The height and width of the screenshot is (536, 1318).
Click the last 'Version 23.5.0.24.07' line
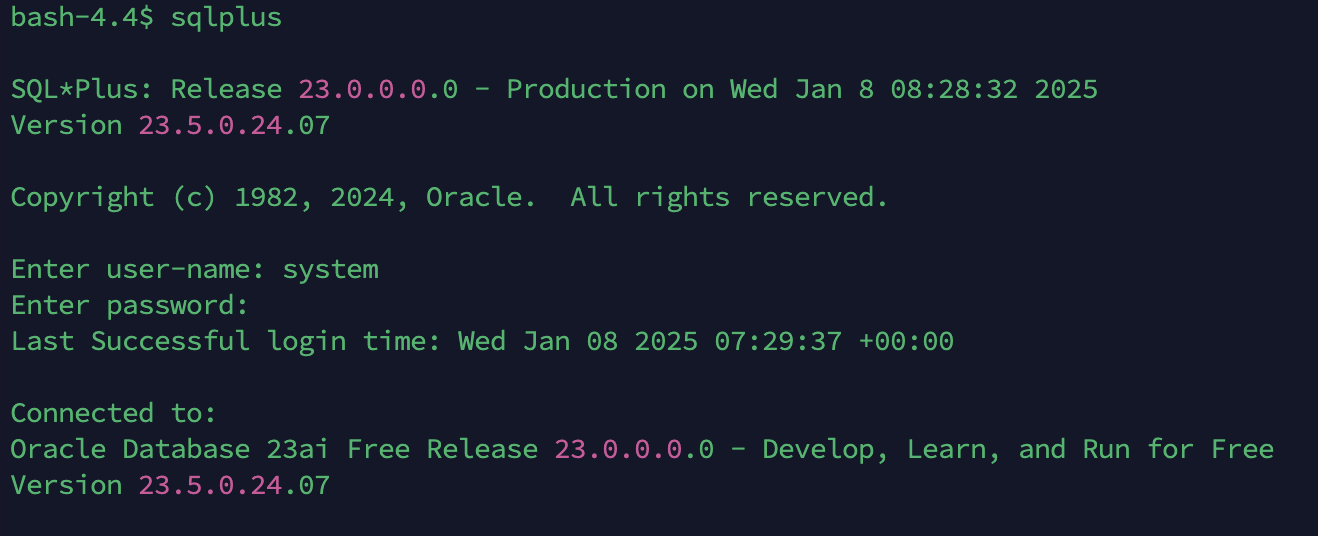tap(170, 486)
